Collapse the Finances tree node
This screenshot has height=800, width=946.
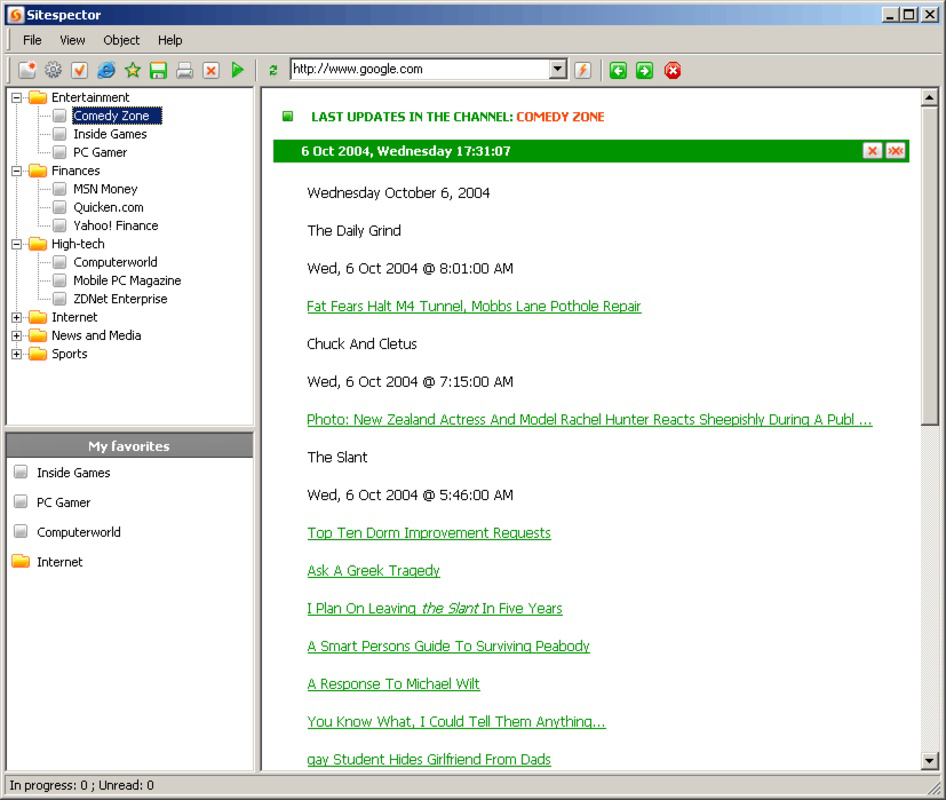click(17, 171)
